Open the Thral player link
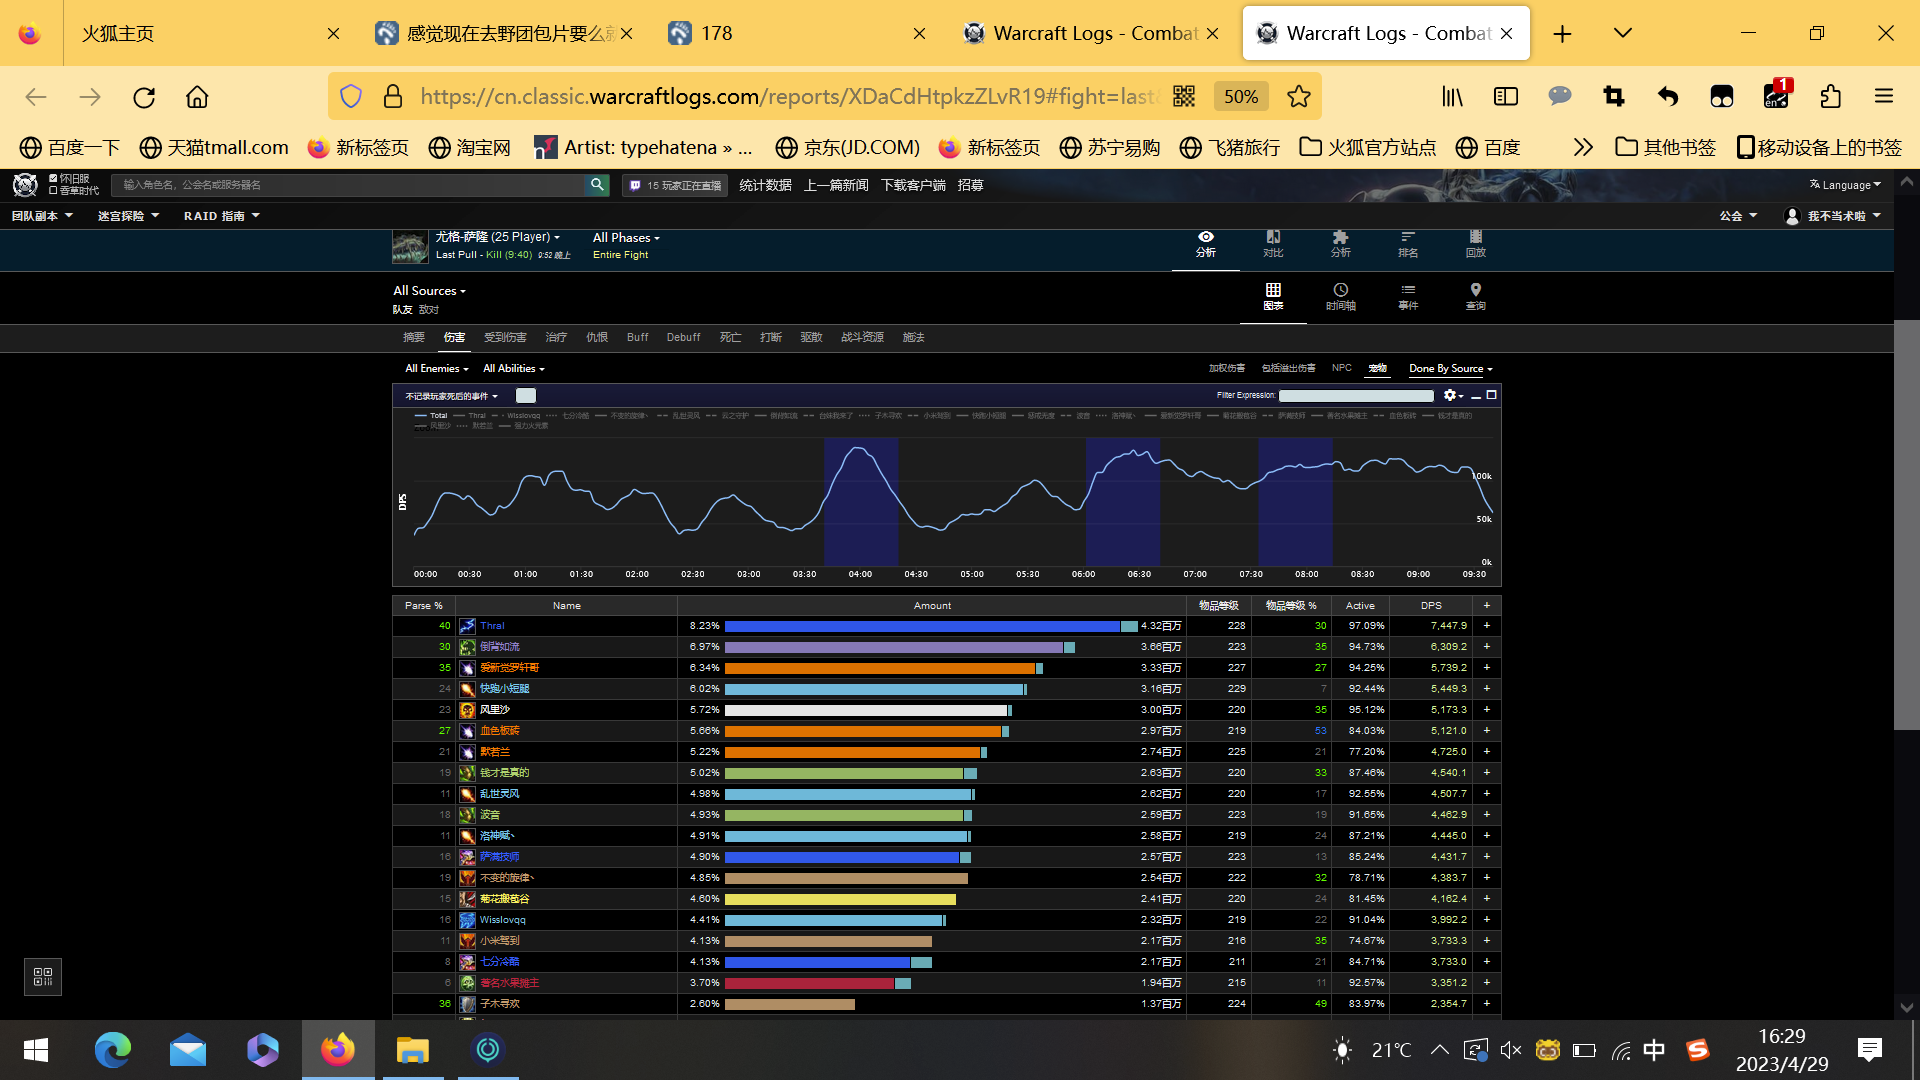This screenshot has height=1080, width=1920. coord(492,626)
